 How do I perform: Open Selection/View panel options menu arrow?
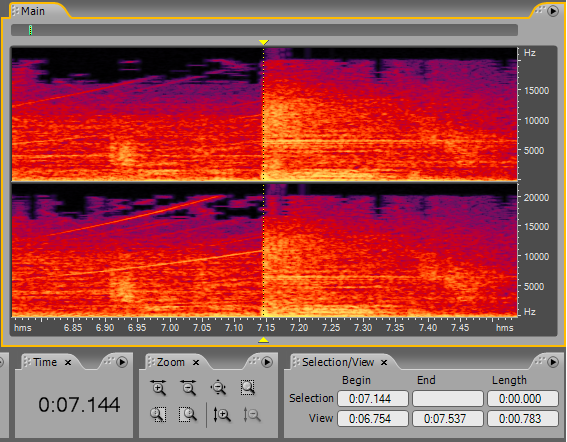click(x=553, y=362)
